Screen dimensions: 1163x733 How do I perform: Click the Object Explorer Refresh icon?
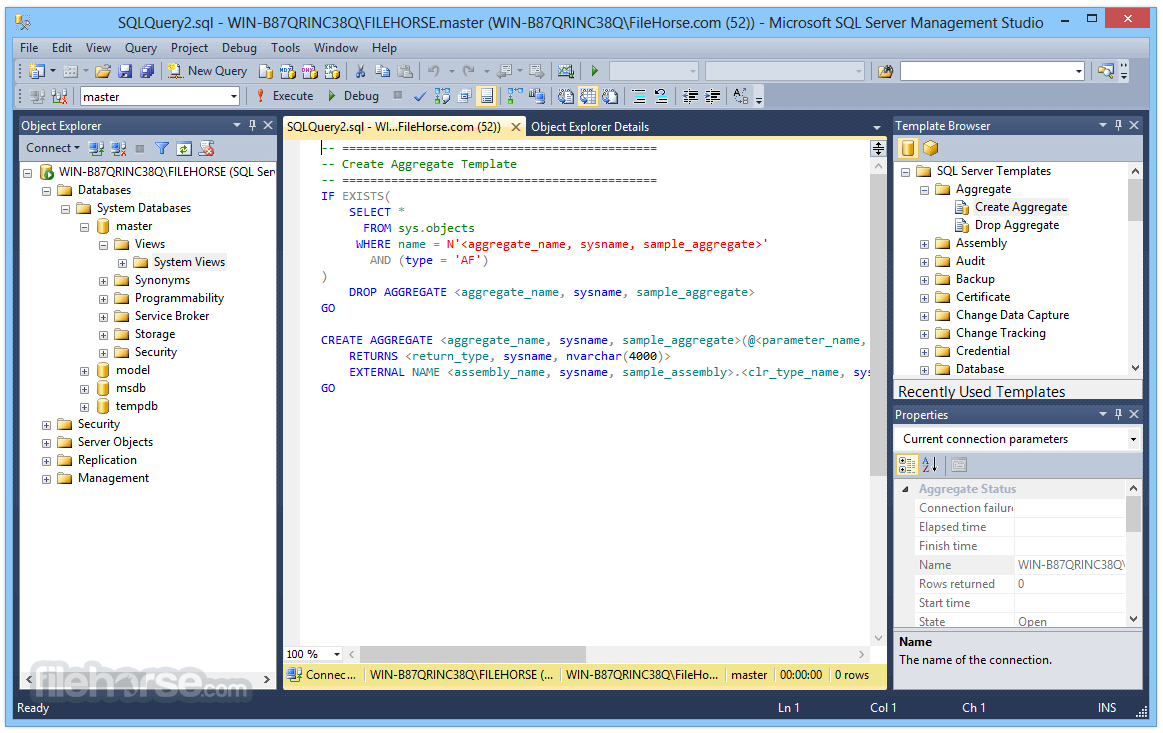[x=184, y=148]
